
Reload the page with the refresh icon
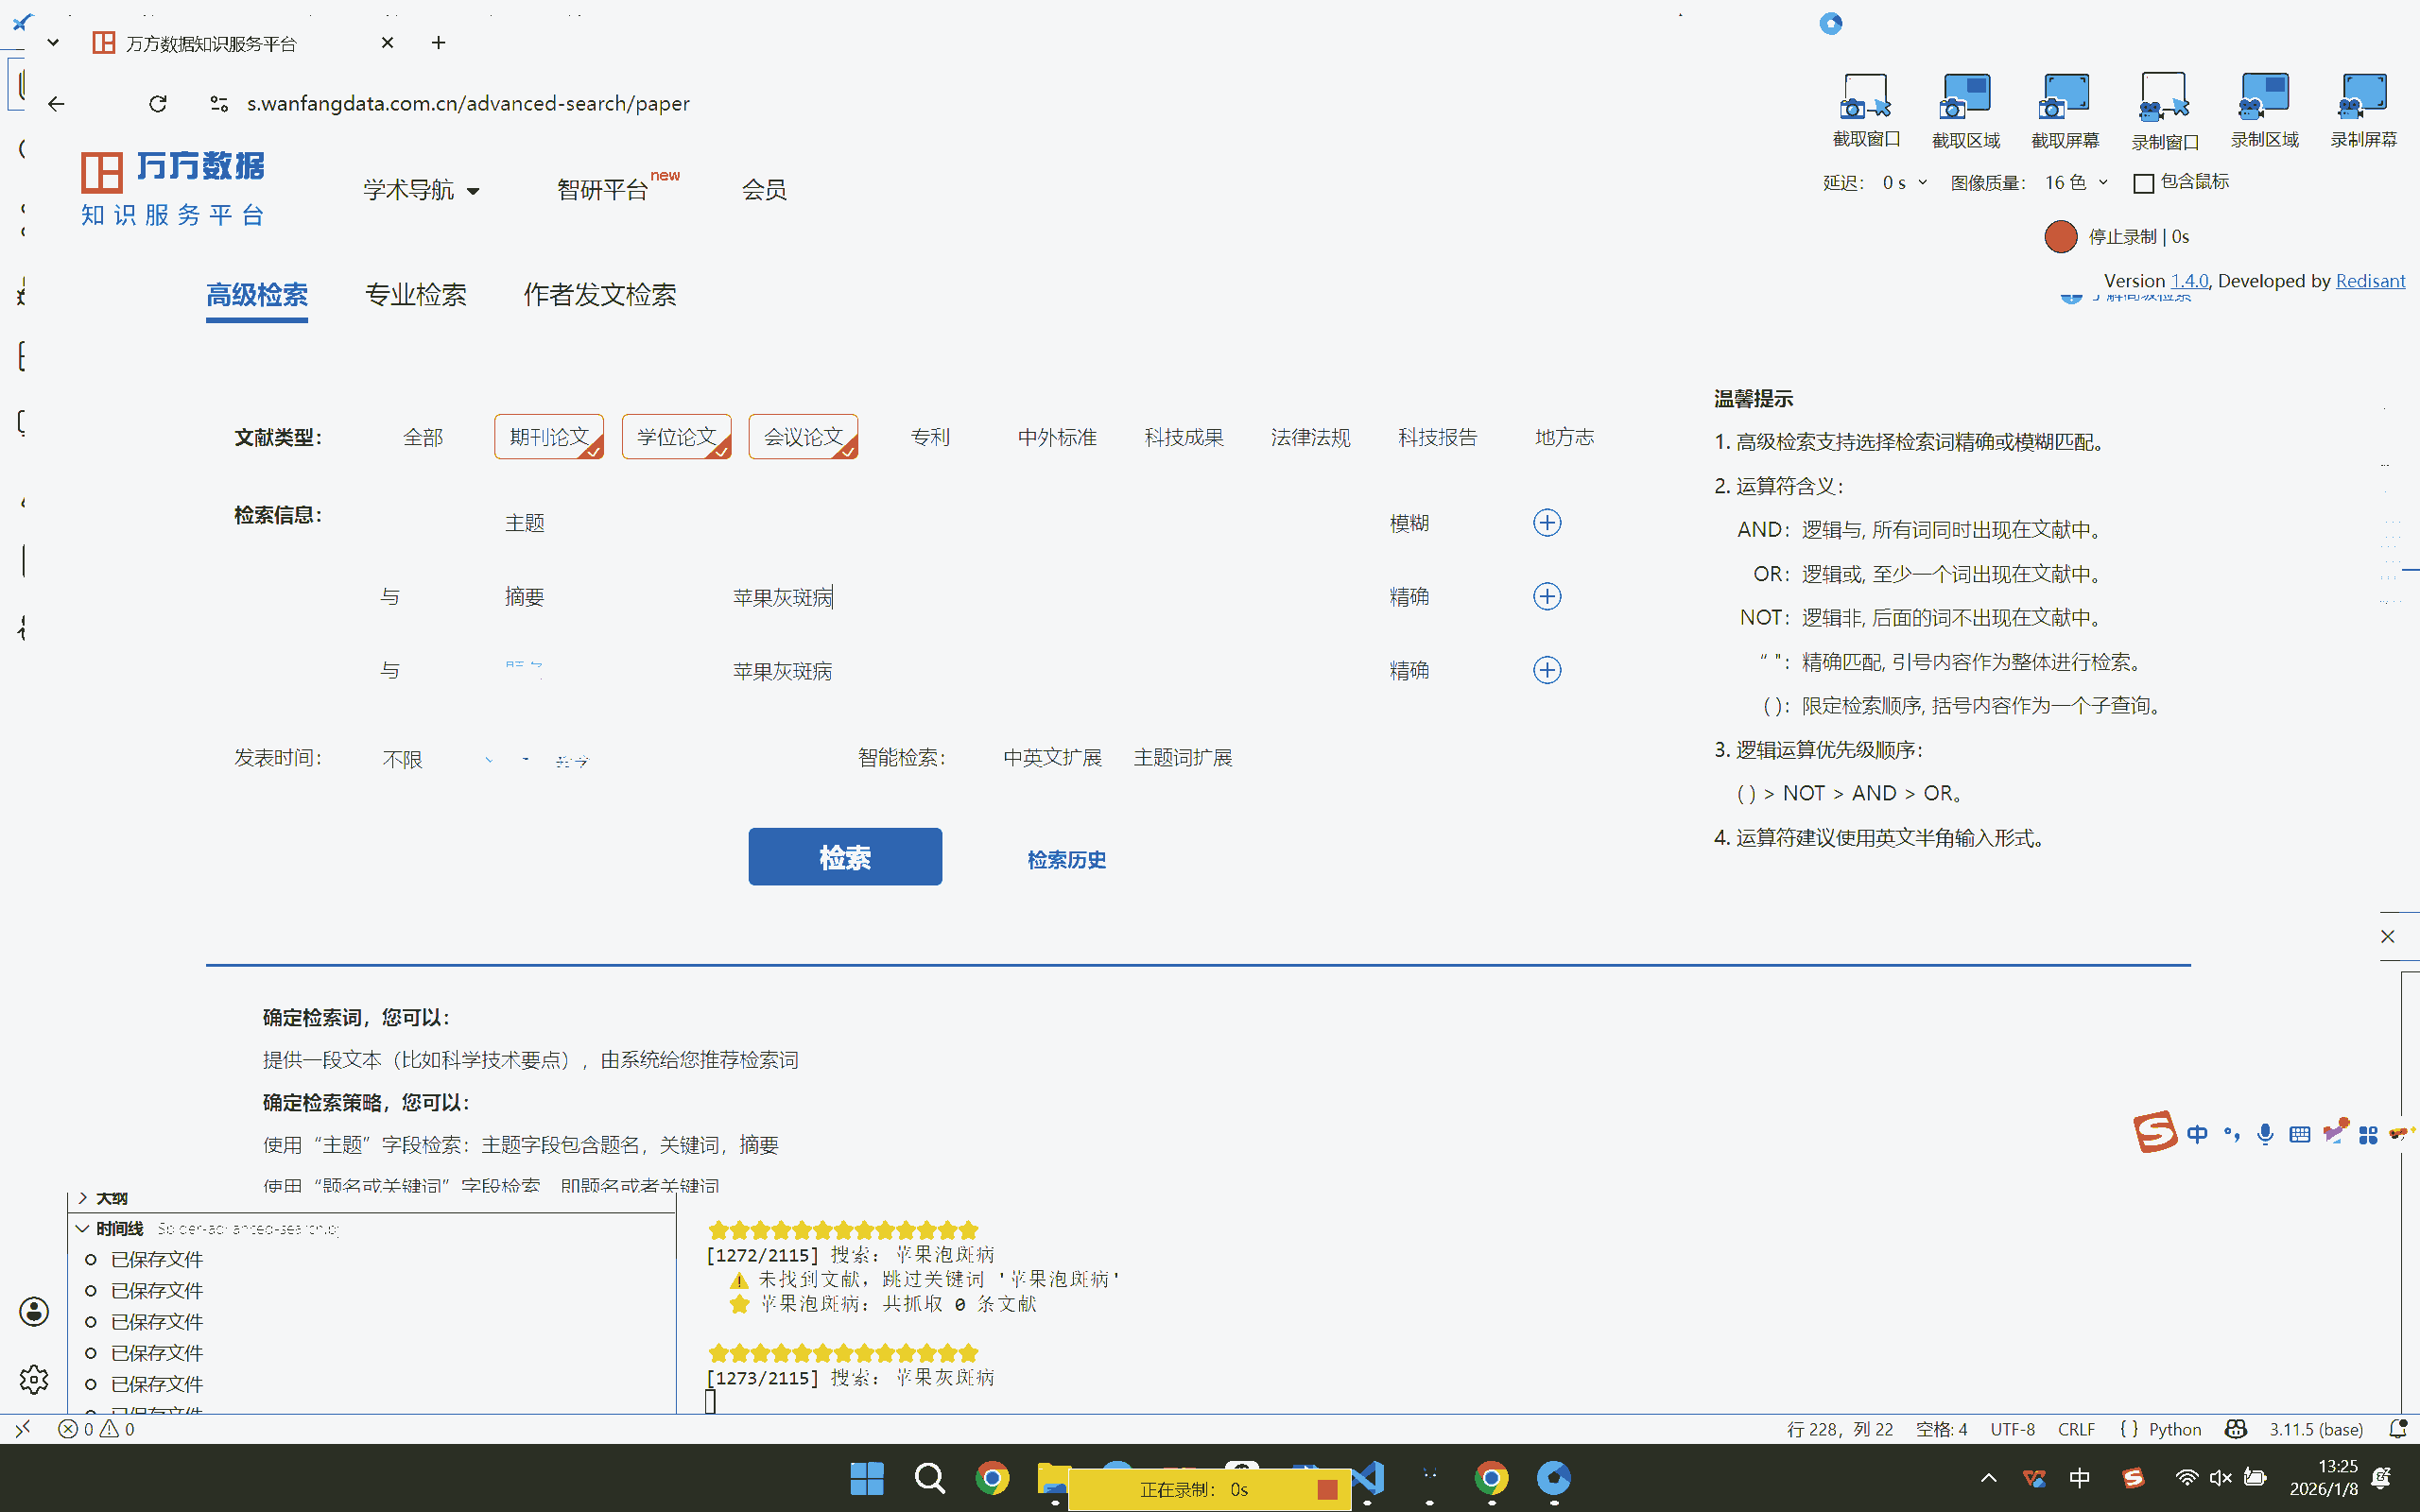pos(158,104)
